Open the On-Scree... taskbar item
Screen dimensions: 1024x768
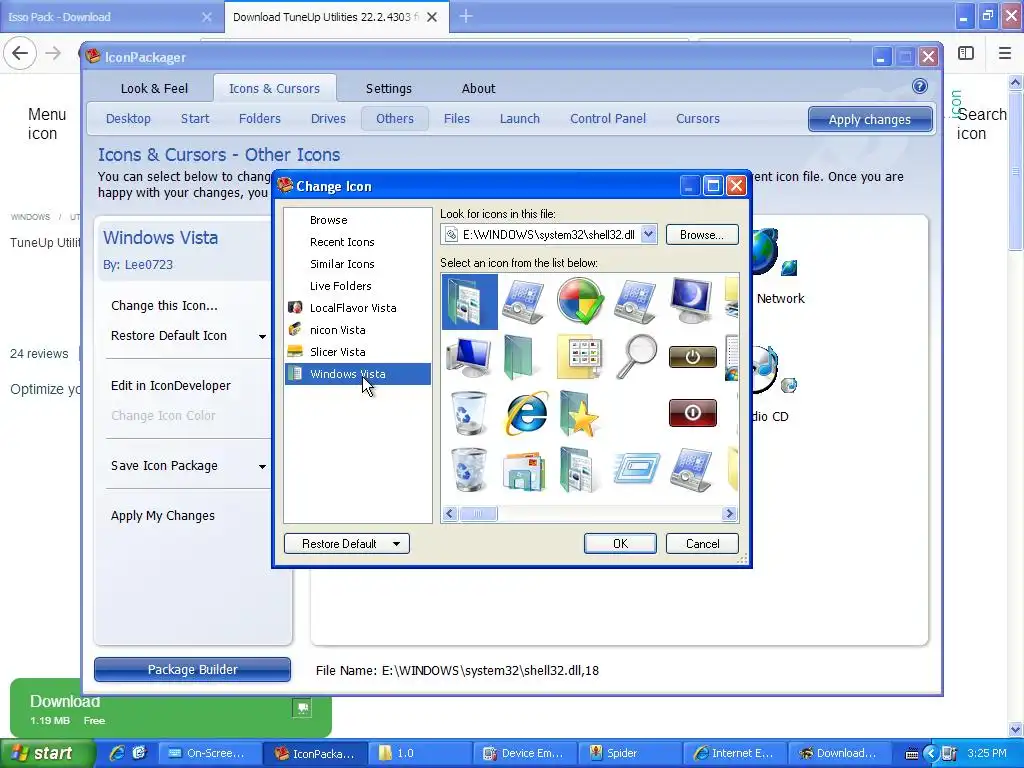point(209,753)
